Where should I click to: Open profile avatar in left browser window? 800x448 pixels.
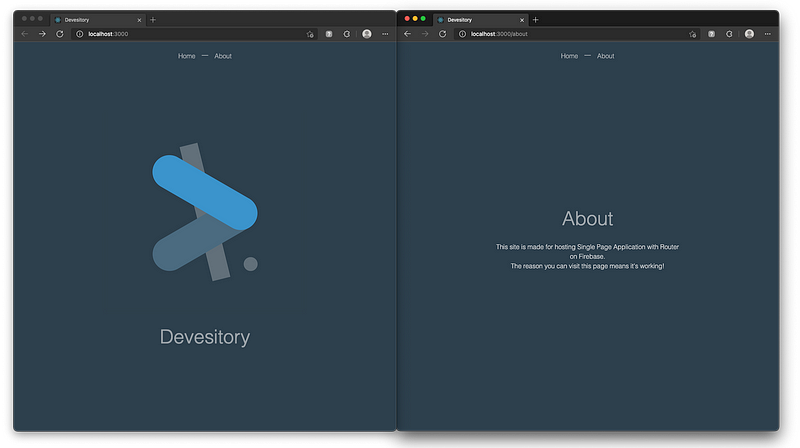click(367, 34)
